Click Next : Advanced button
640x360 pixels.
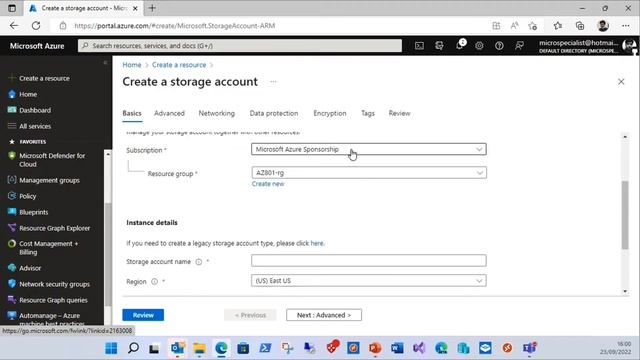point(324,315)
